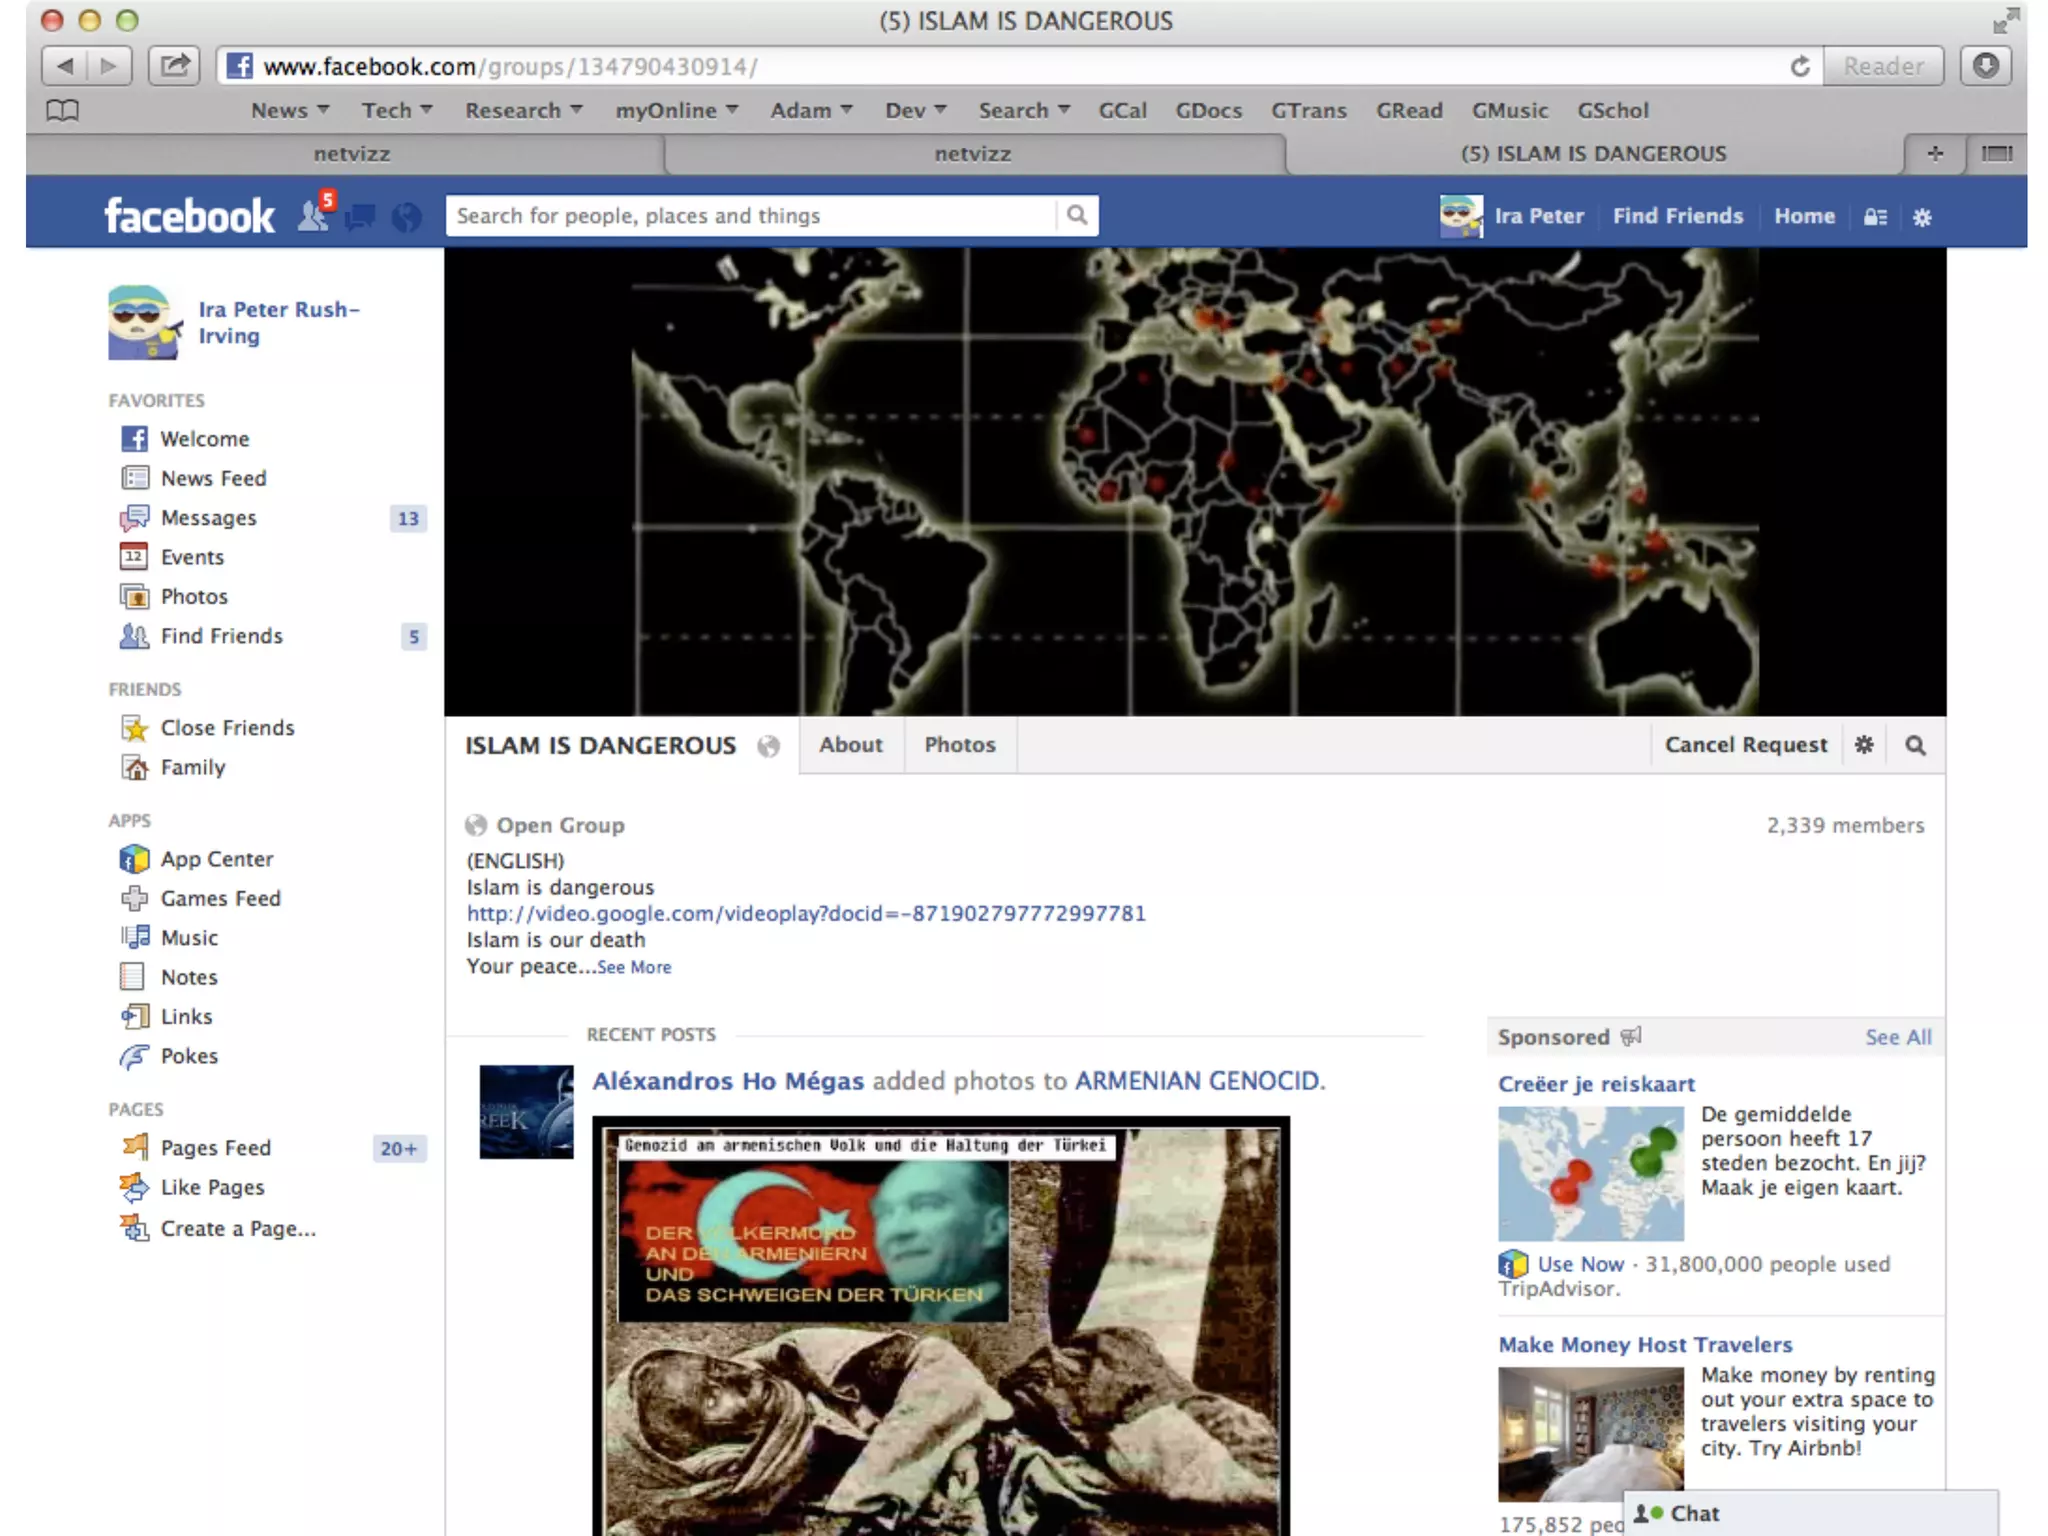This screenshot has width=2048, height=1536.
Task: Click Cancel Request button
Action: pos(1745,745)
